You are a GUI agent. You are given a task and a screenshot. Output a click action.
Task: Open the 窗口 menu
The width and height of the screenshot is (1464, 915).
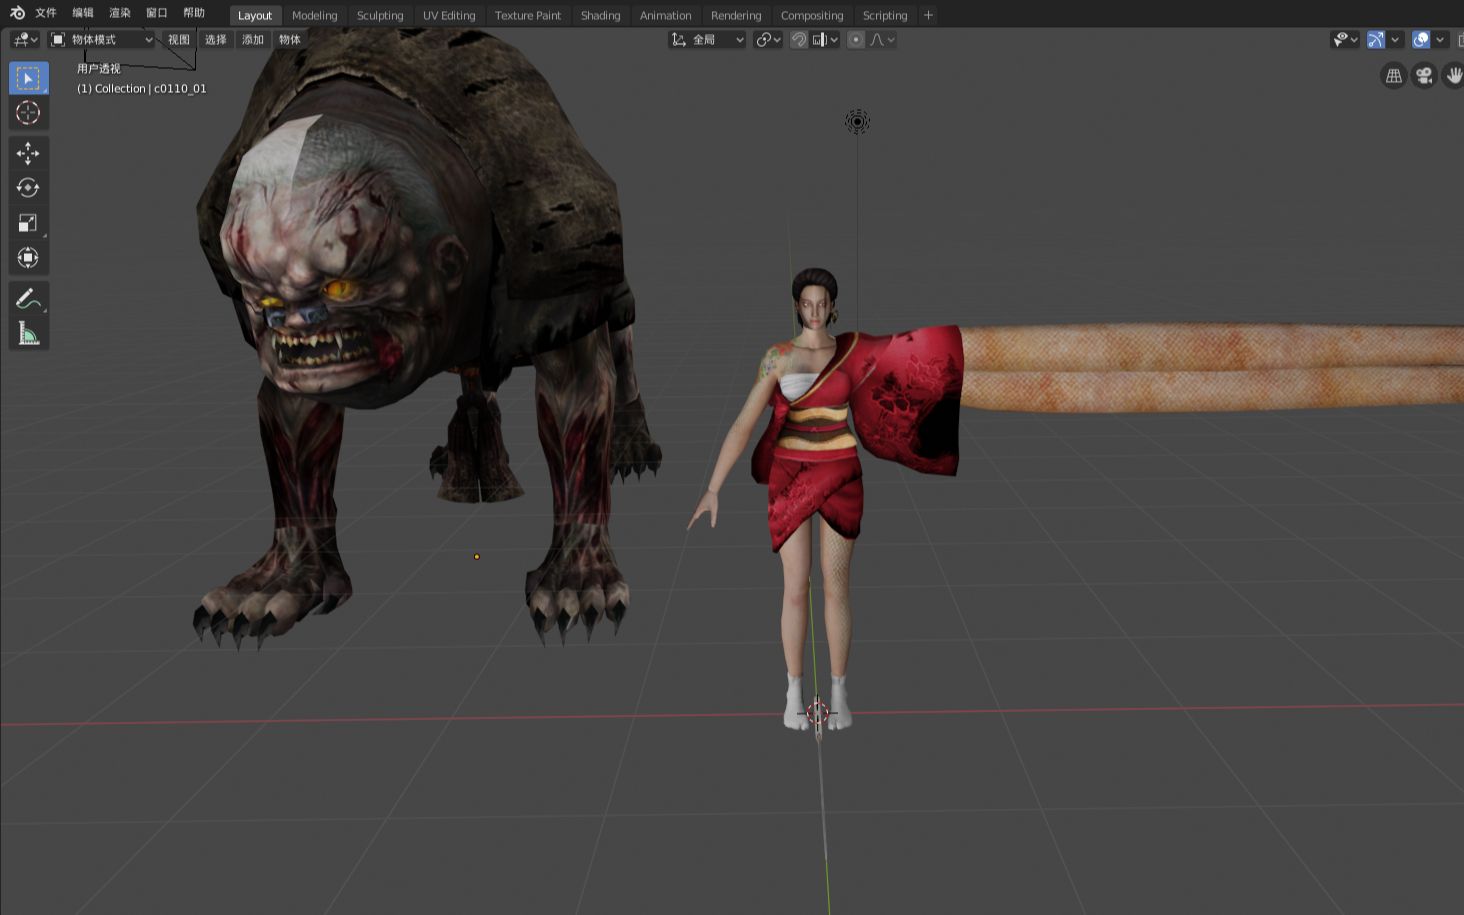coord(157,13)
